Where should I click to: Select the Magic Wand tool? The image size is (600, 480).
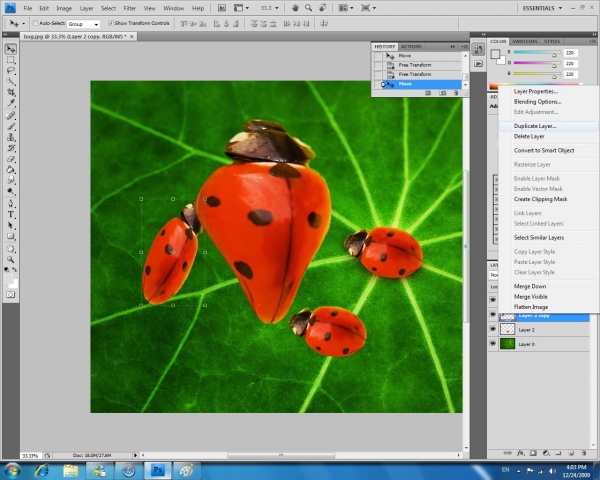click(x=11, y=82)
